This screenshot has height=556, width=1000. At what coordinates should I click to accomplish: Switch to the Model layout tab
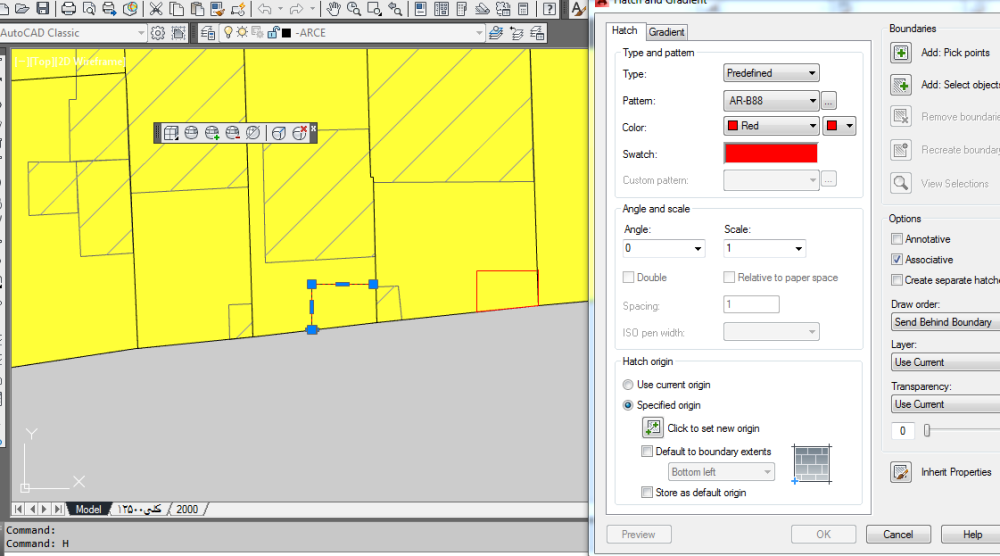88,509
